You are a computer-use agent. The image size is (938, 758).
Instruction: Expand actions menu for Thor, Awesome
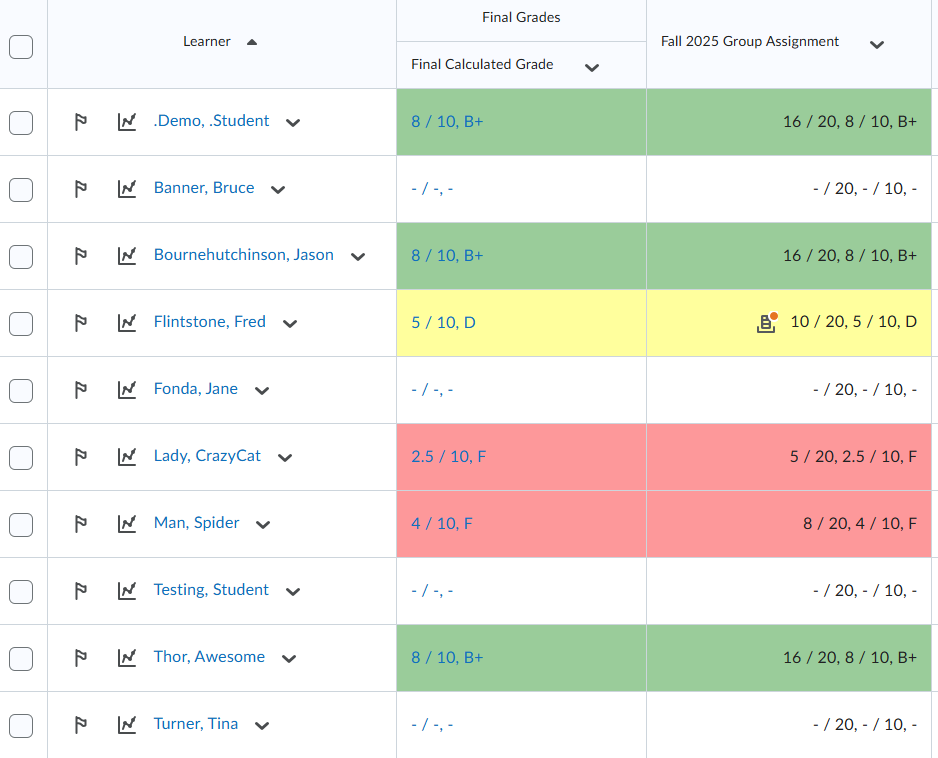pyautogui.click(x=289, y=659)
